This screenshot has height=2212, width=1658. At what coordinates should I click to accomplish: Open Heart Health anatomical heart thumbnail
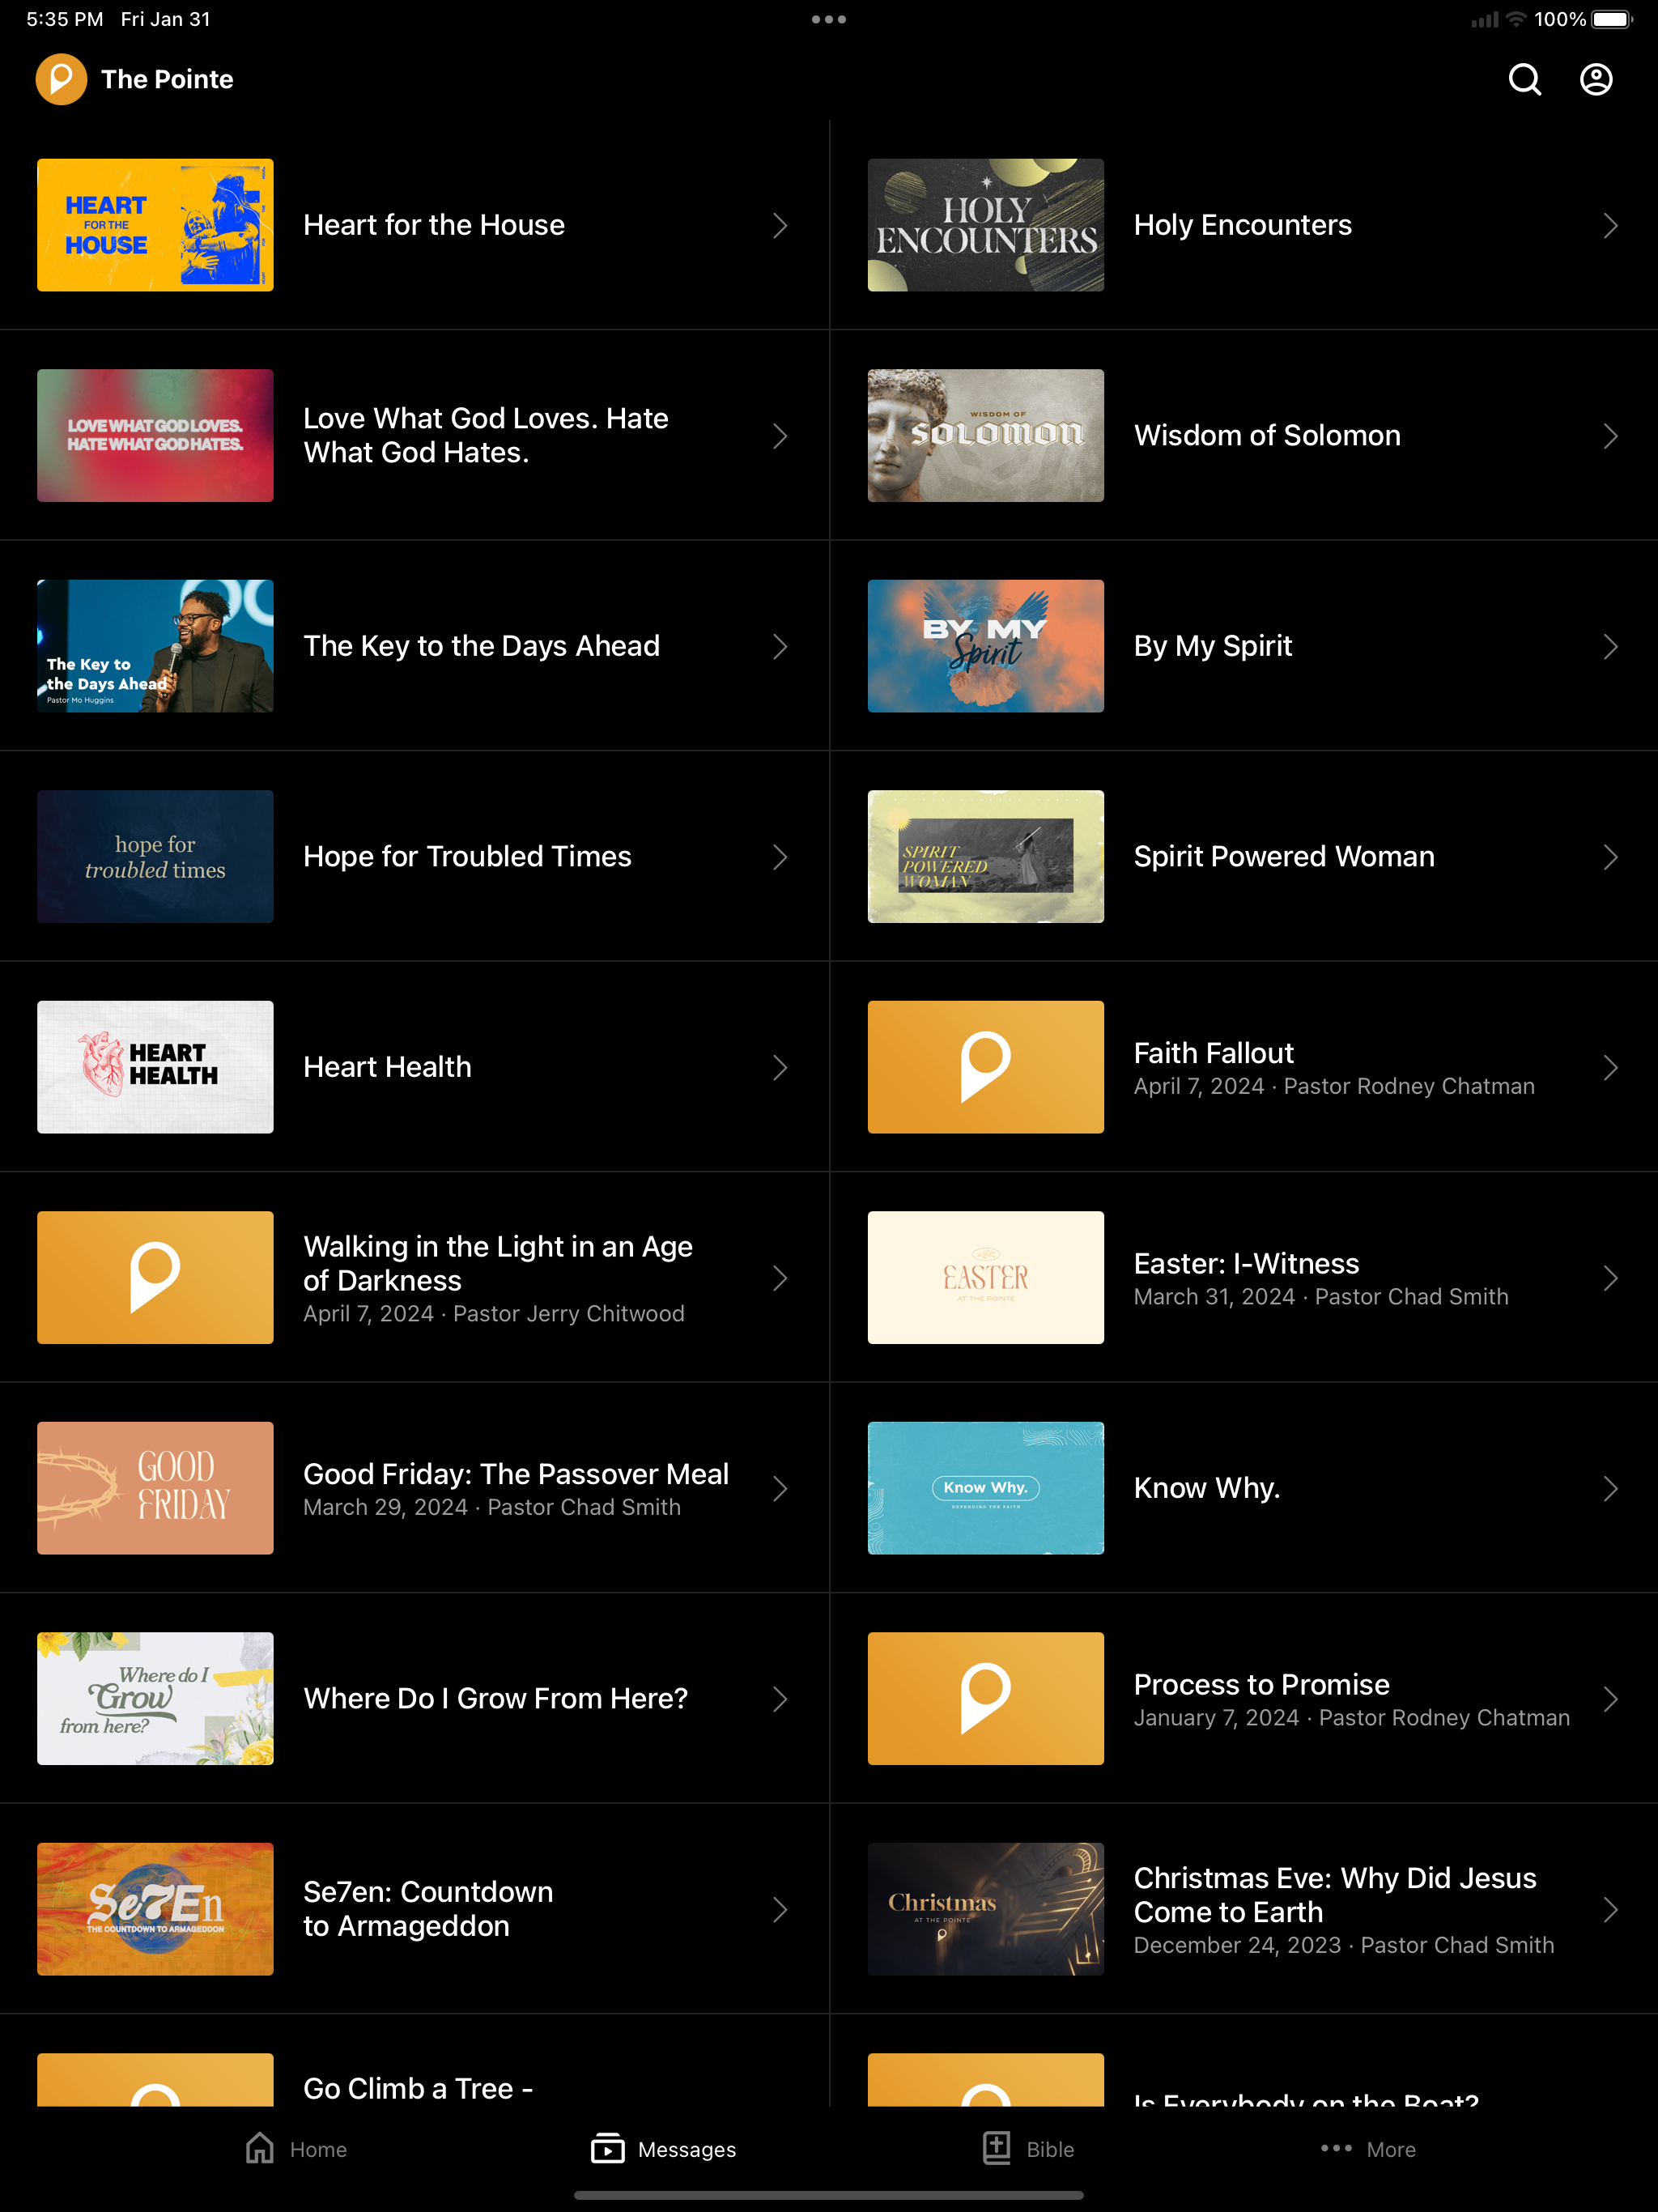pos(155,1067)
